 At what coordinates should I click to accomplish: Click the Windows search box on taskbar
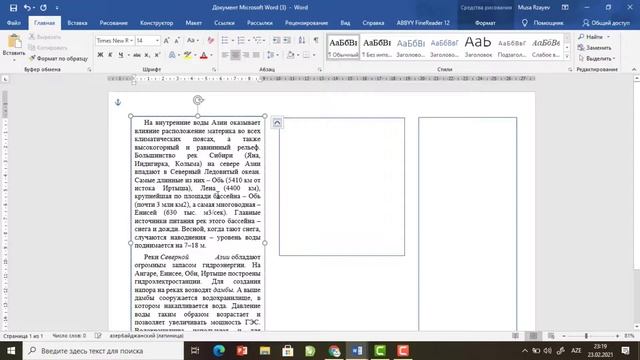click(104, 351)
